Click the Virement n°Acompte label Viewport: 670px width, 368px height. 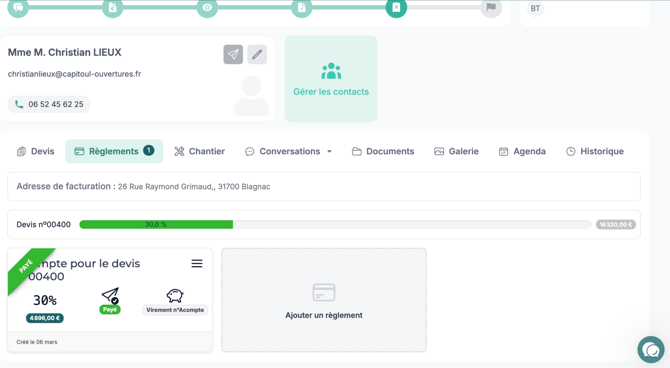[x=175, y=310]
